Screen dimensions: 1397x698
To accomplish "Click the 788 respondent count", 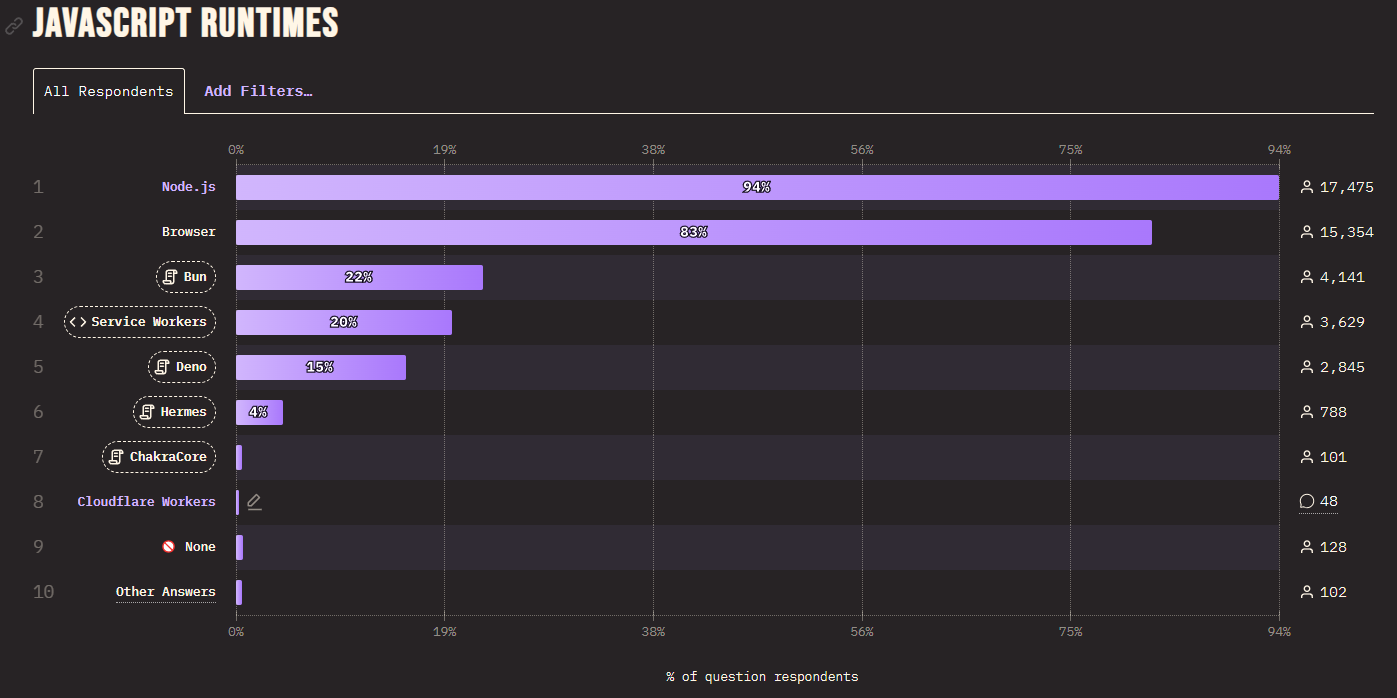I will pos(1334,412).
